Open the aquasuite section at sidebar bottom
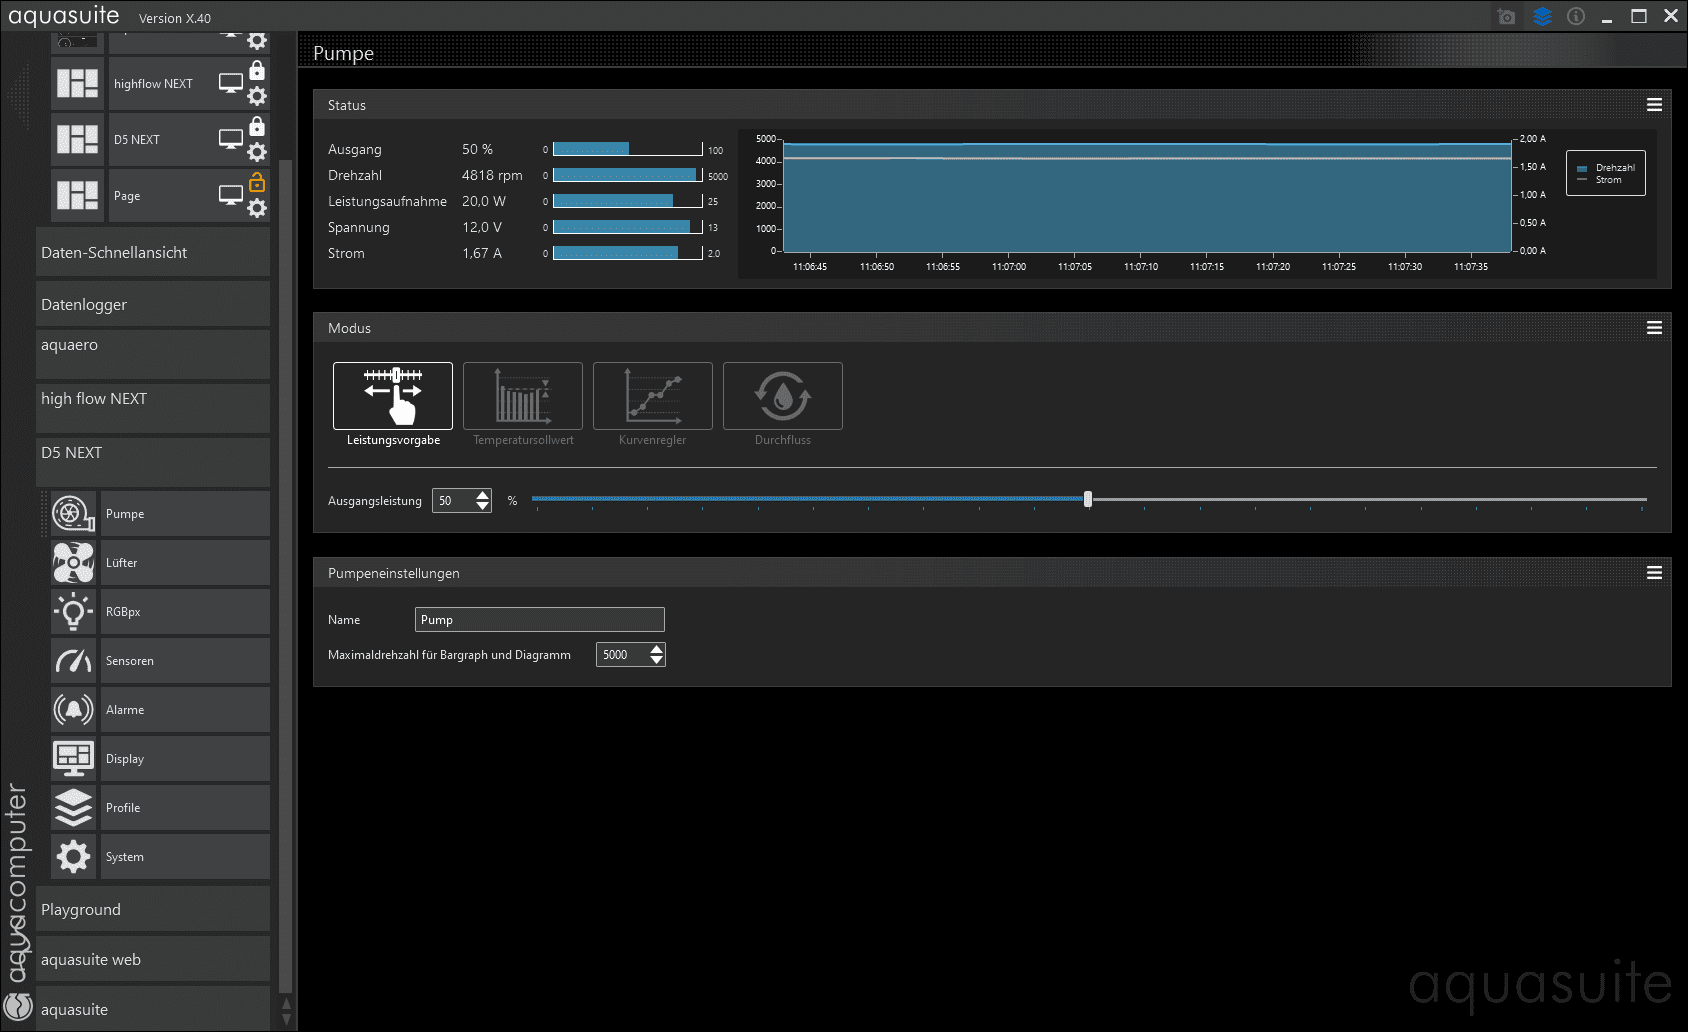Viewport: 1688px width, 1032px height. pos(153,1009)
